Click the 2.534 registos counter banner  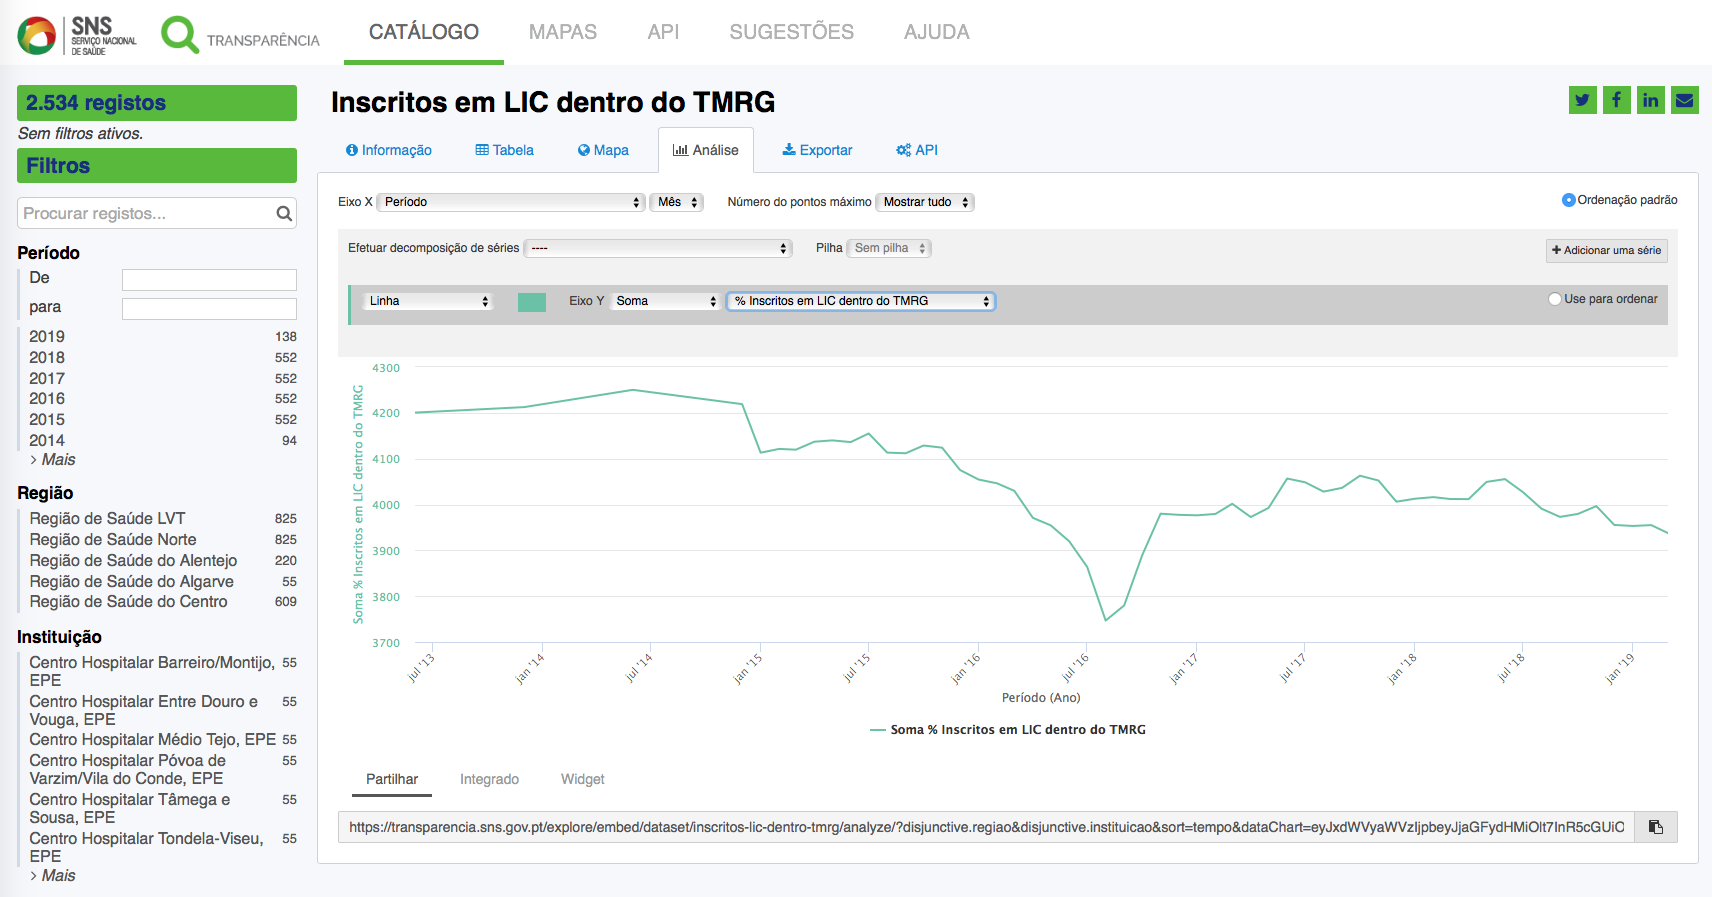point(157,103)
